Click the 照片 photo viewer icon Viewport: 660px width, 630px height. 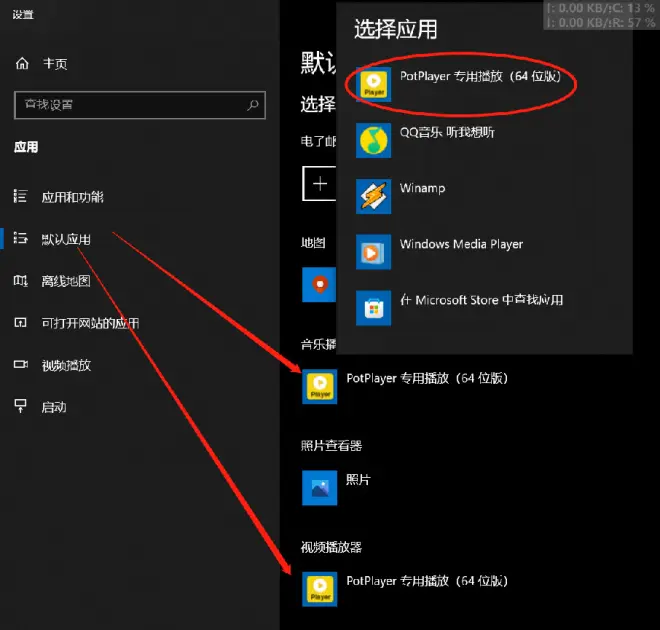[x=319, y=488]
